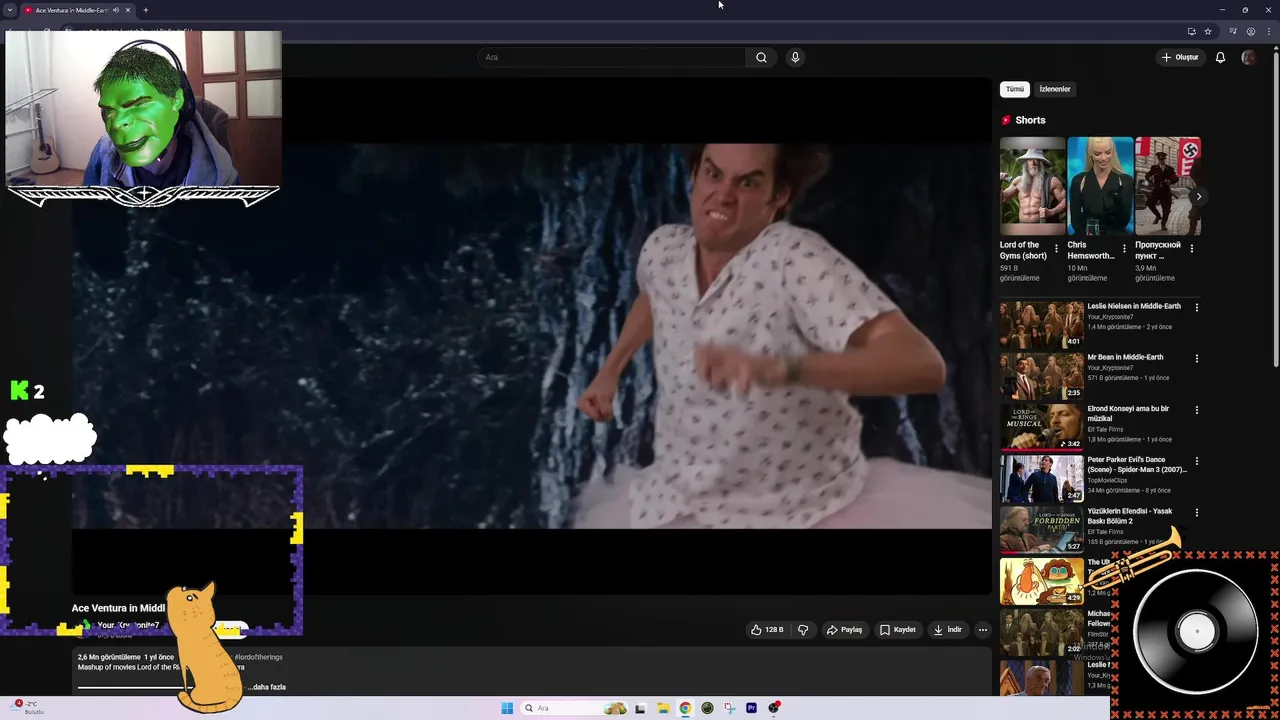Open menu for Elrond Konseyi video

pyautogui.click(x=1196, y=410)
